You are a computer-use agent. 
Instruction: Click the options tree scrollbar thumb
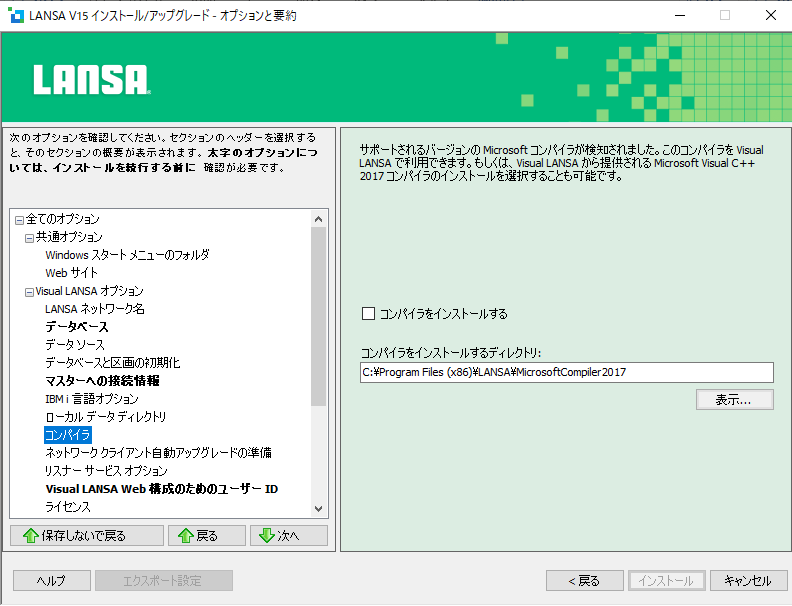click(x=318, y=317)
